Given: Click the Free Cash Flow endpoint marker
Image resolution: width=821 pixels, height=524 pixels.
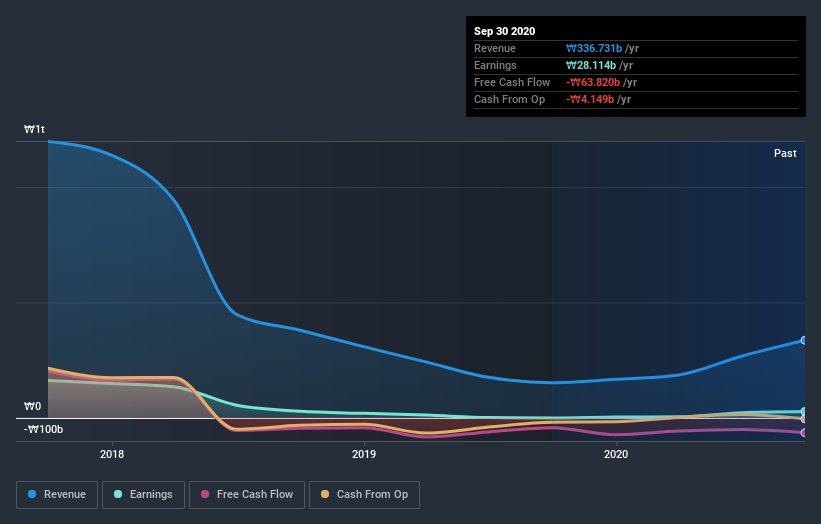Looking at the screenshot, I should tap(804, 432).
